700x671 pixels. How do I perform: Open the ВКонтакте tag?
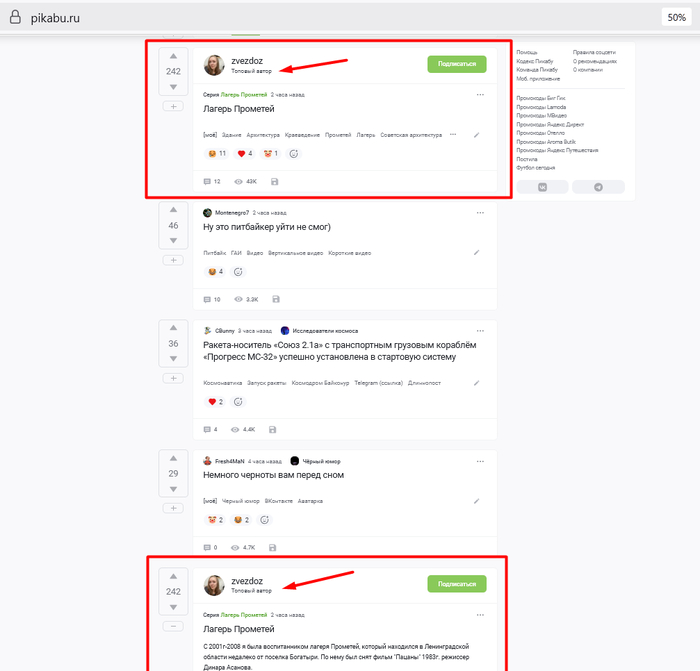[279, 501]
